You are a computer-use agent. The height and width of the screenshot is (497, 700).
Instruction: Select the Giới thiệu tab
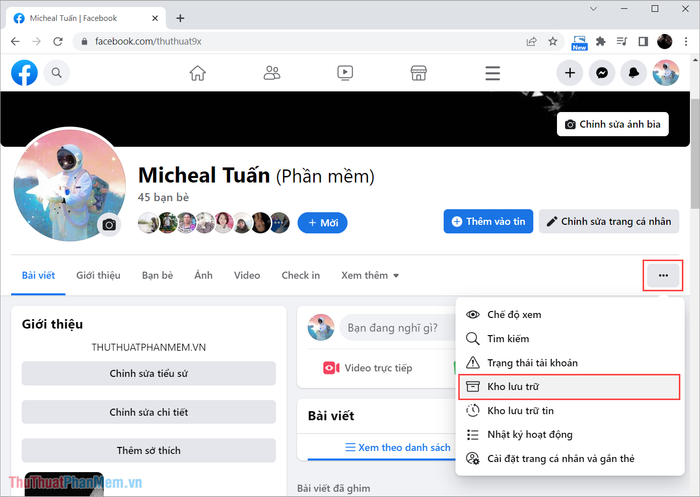coord(98,275)
